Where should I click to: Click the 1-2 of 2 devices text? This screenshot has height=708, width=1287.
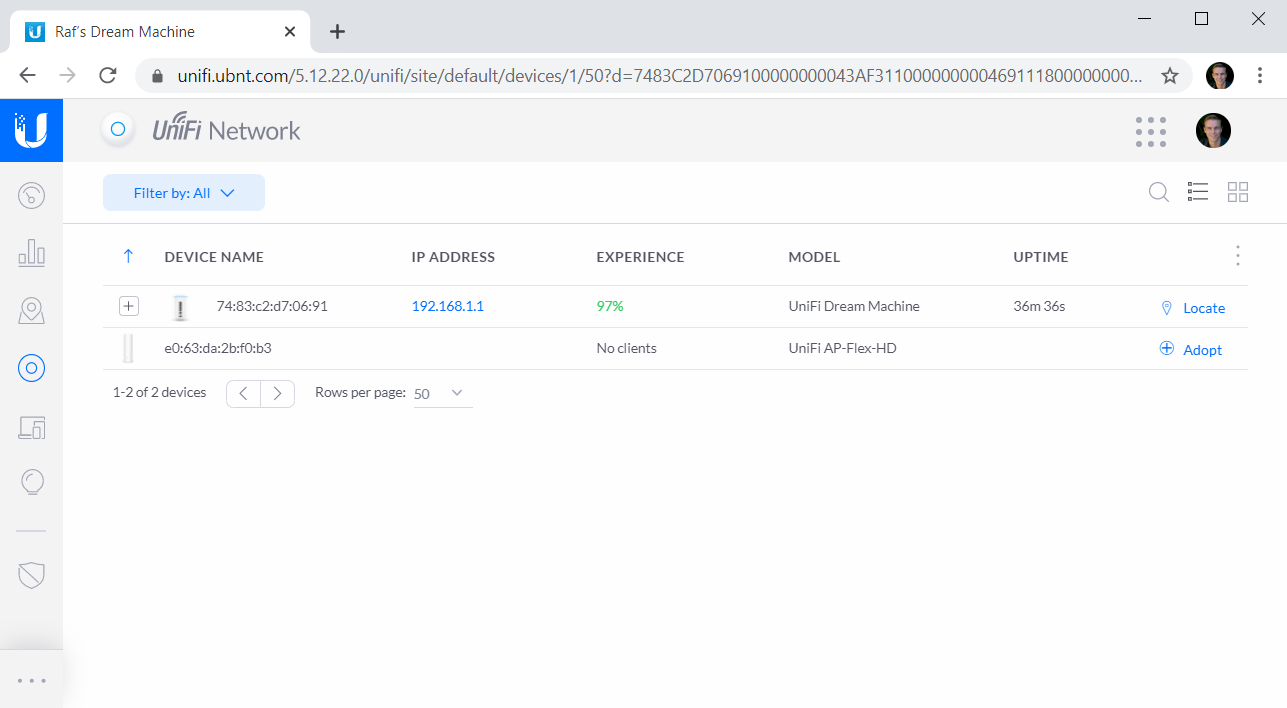(160, 393)
